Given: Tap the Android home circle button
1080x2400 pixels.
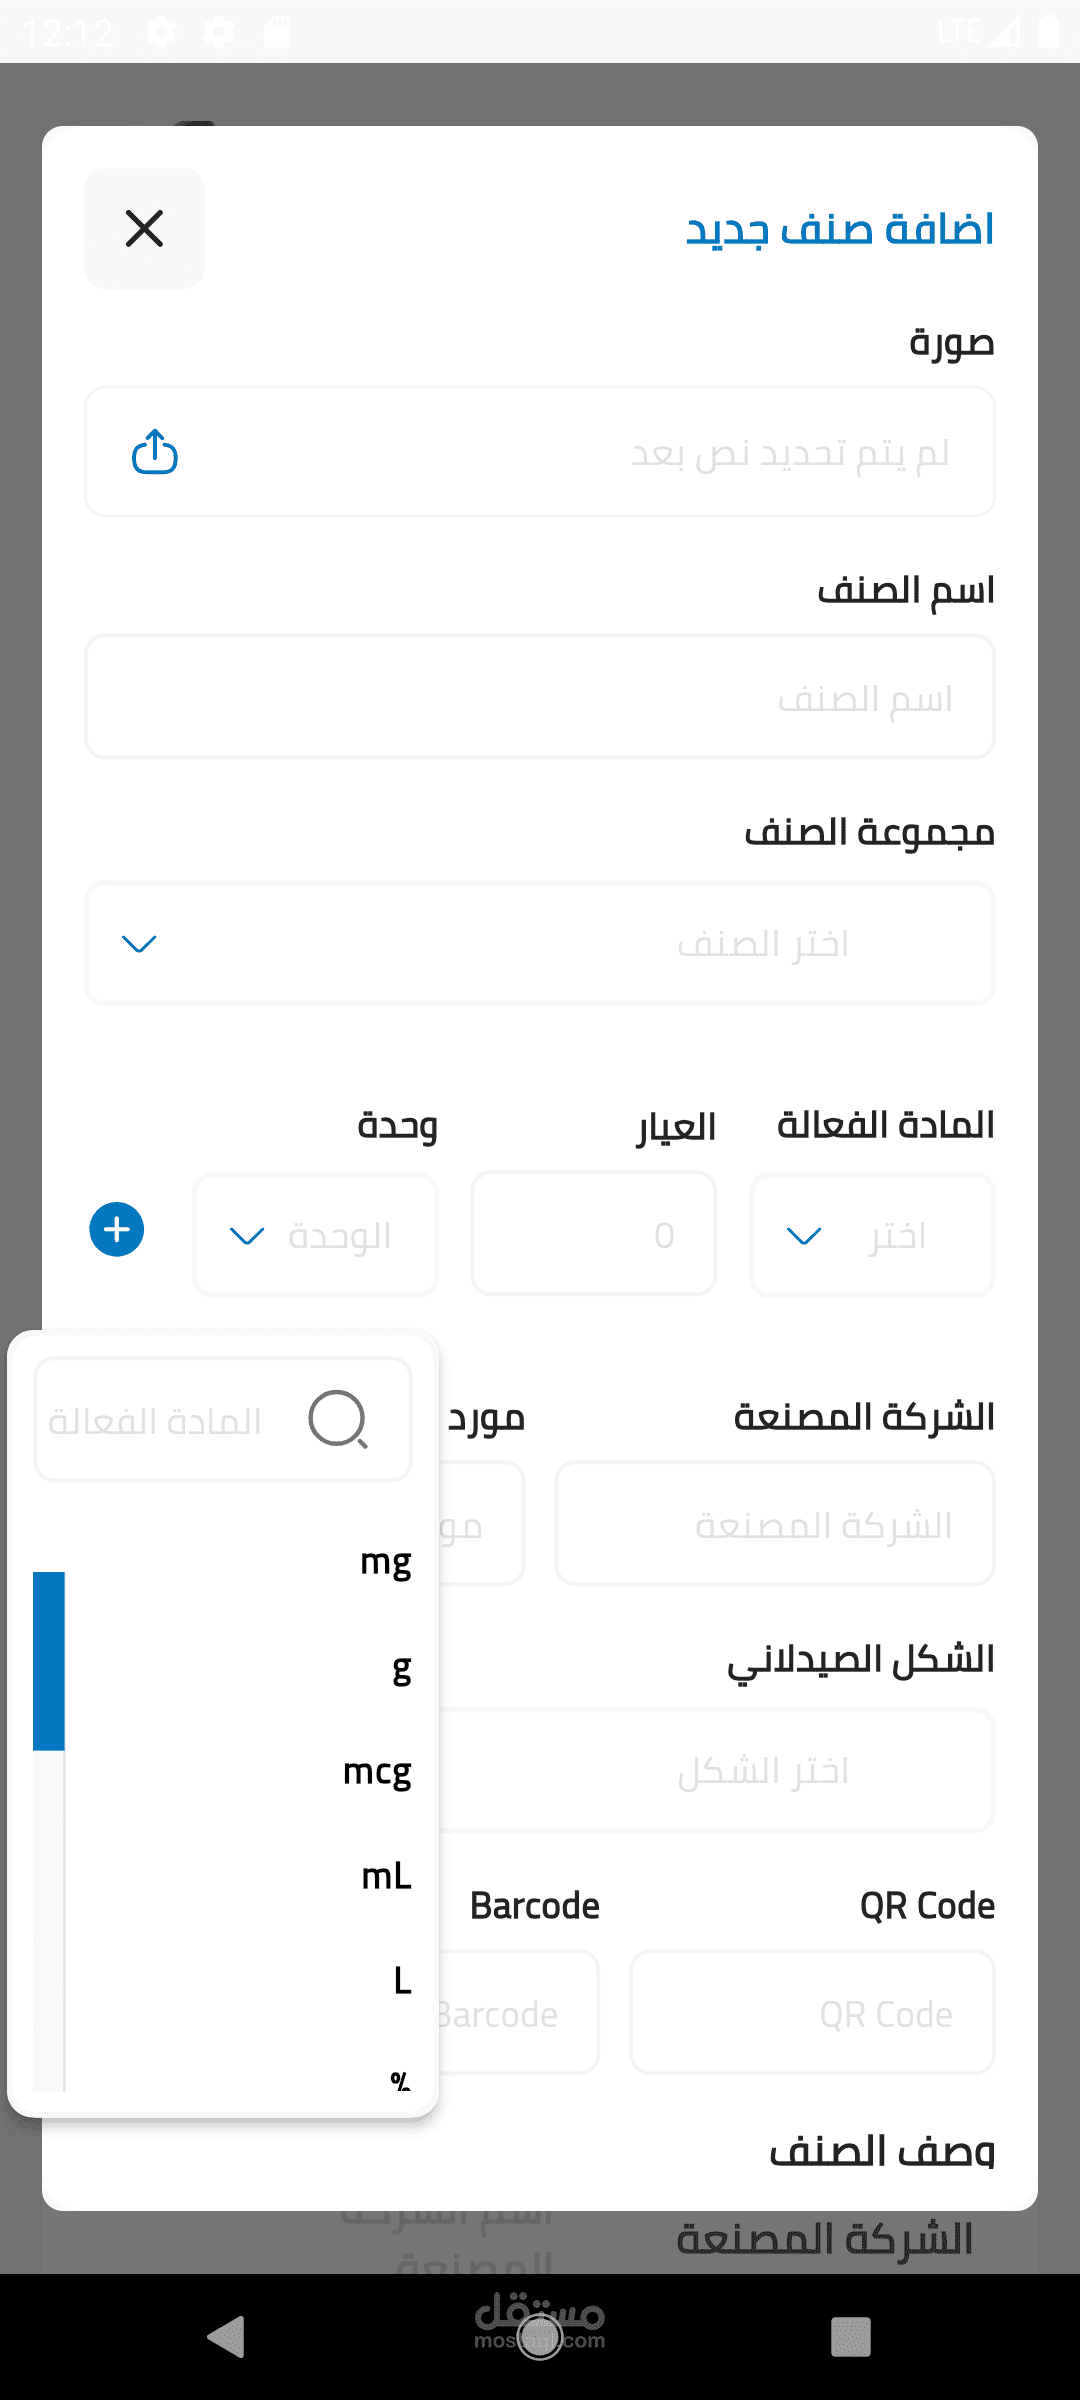Looking at the screenshot, I should (x=540, y=2337).
